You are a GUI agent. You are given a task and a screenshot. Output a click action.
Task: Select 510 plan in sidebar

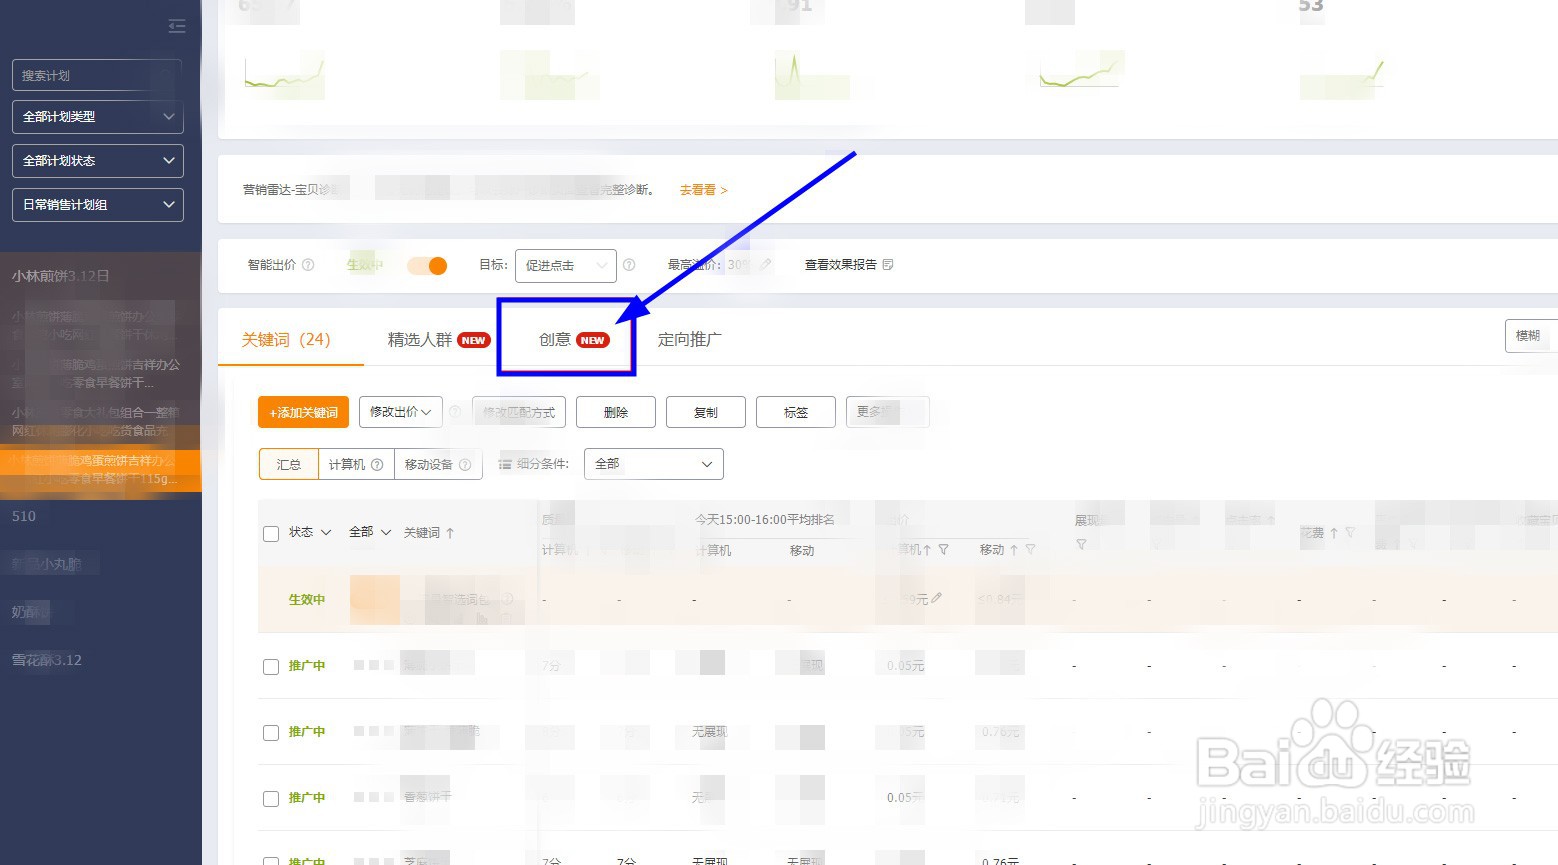coord(24,517)
